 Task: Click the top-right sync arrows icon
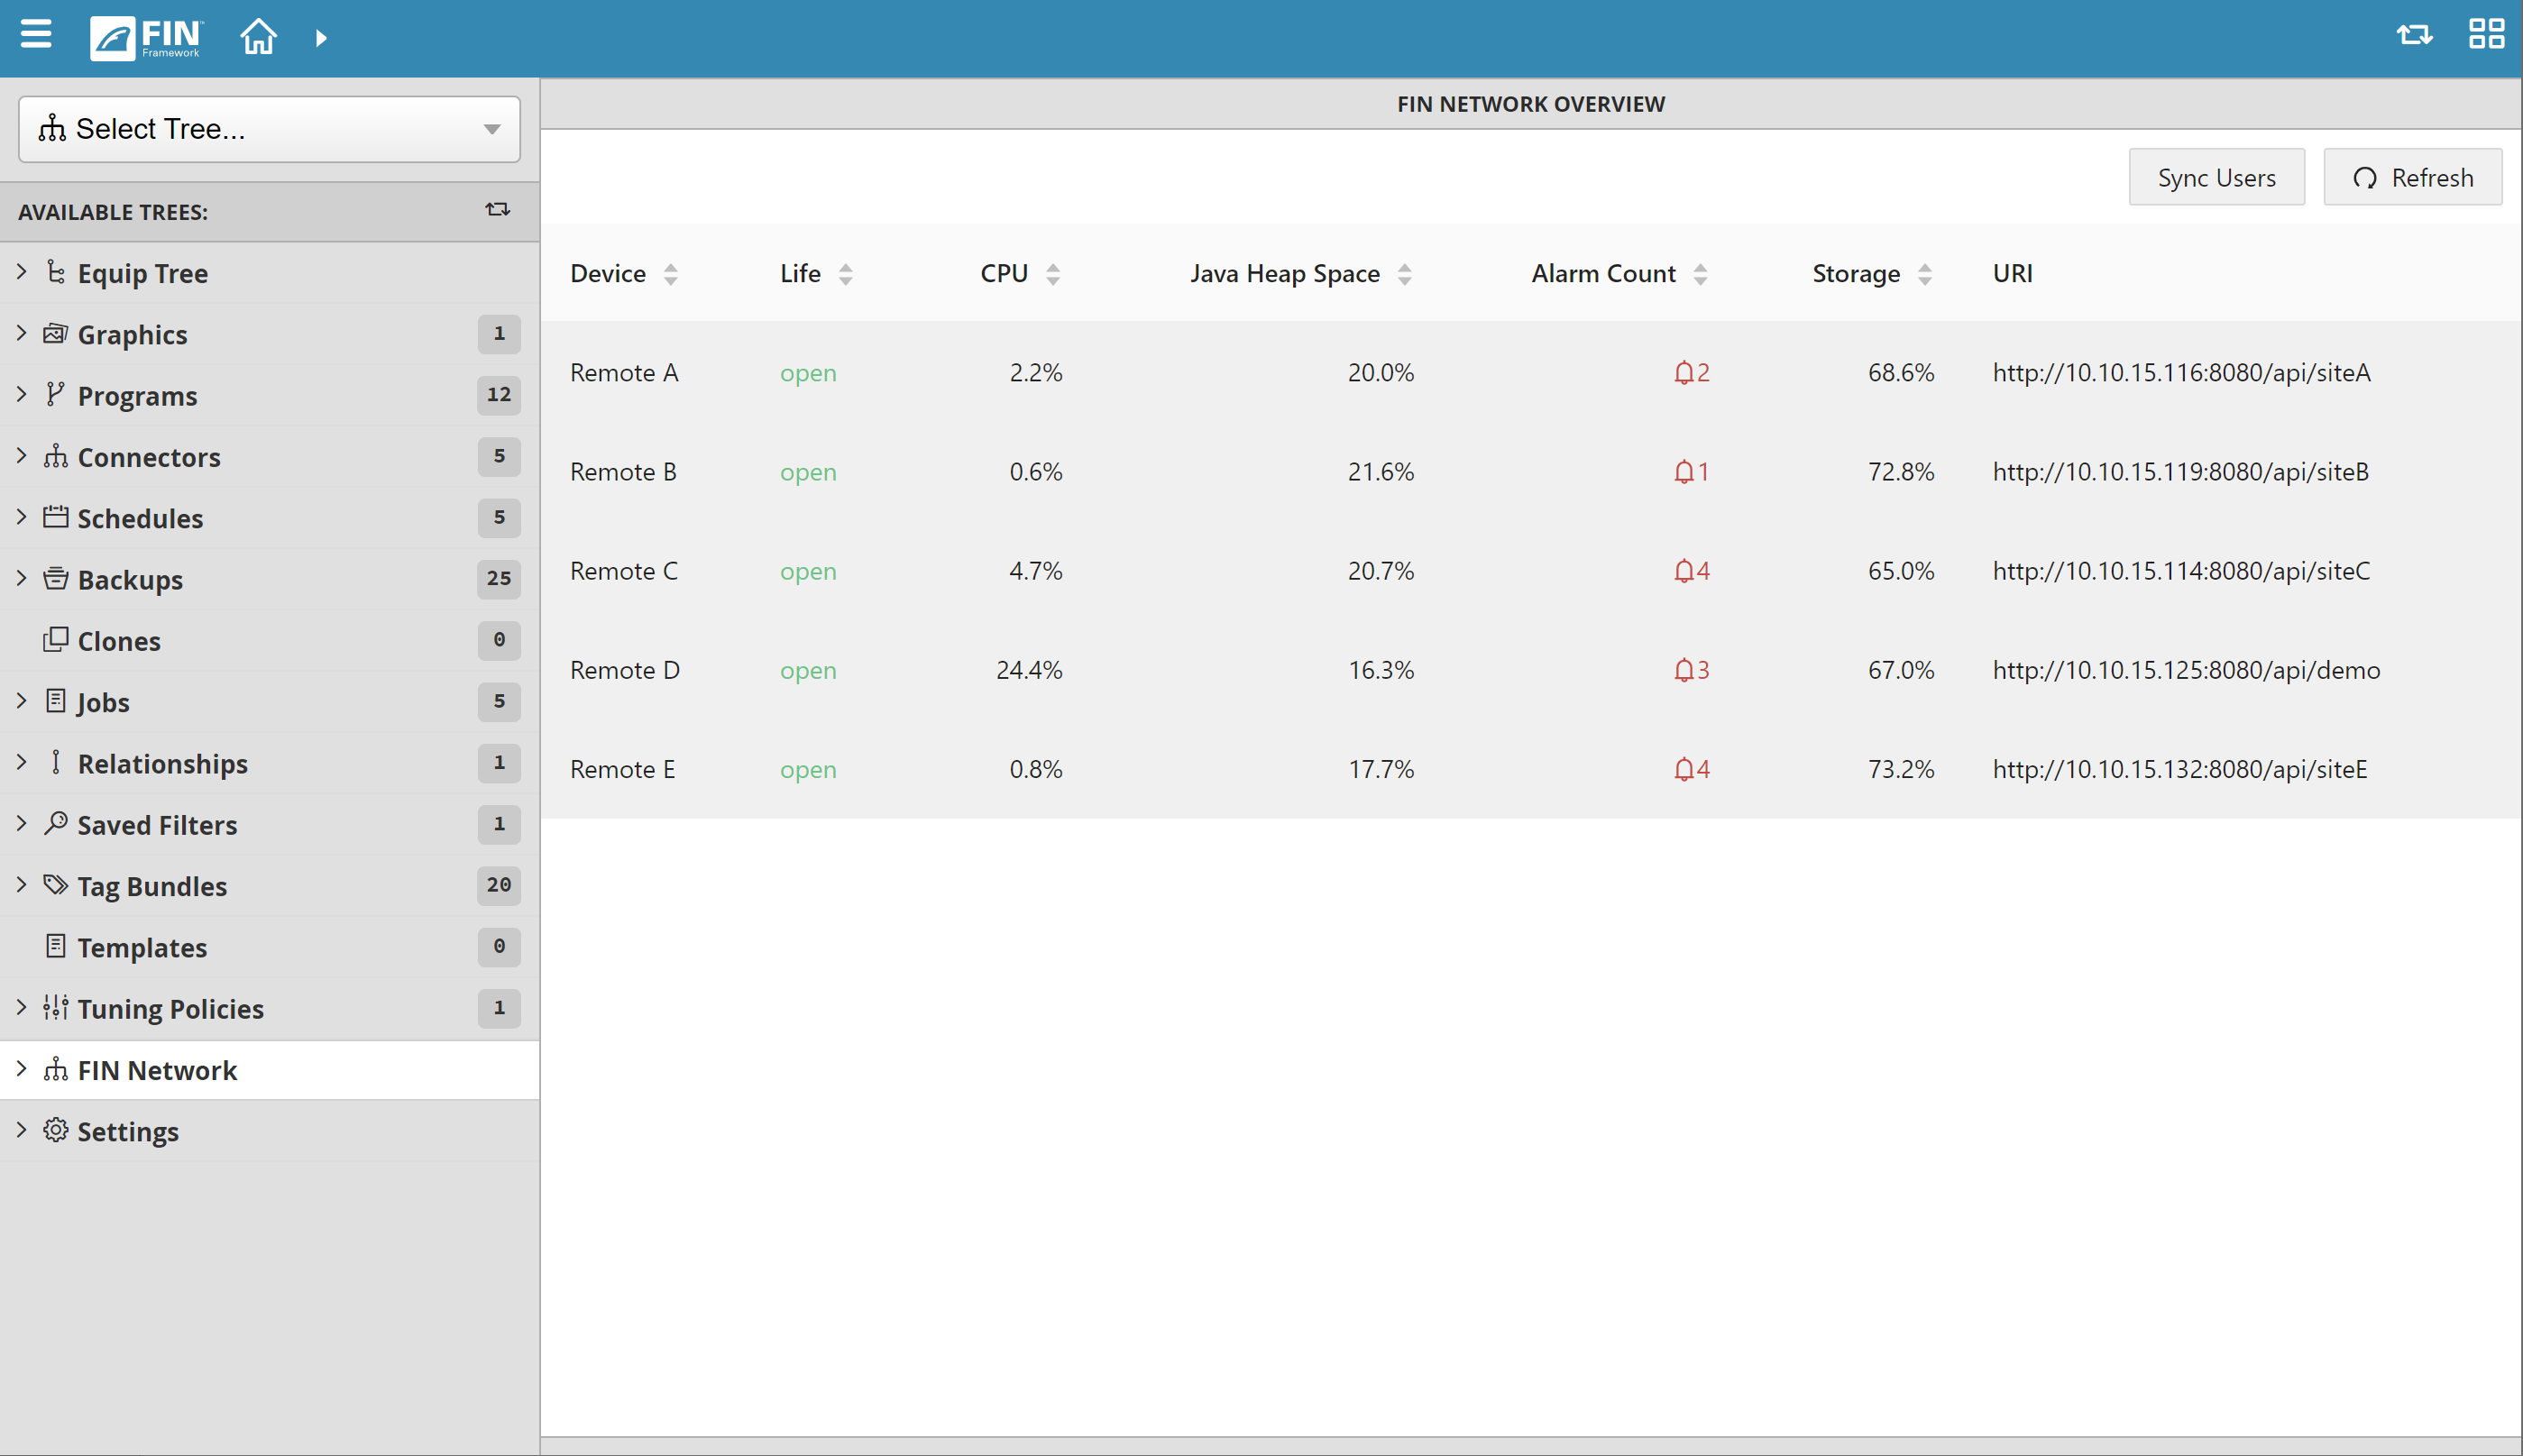[x=2414, y=36]
